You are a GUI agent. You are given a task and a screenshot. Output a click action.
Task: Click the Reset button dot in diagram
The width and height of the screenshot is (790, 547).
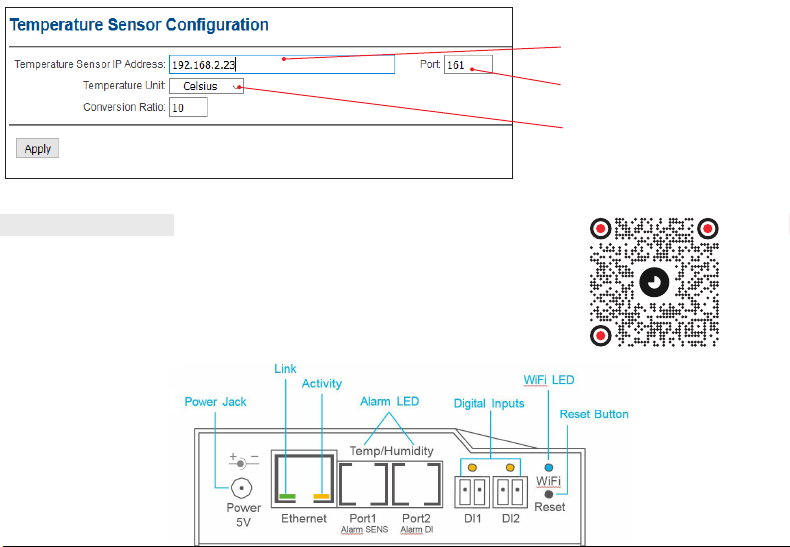point(549,494)
